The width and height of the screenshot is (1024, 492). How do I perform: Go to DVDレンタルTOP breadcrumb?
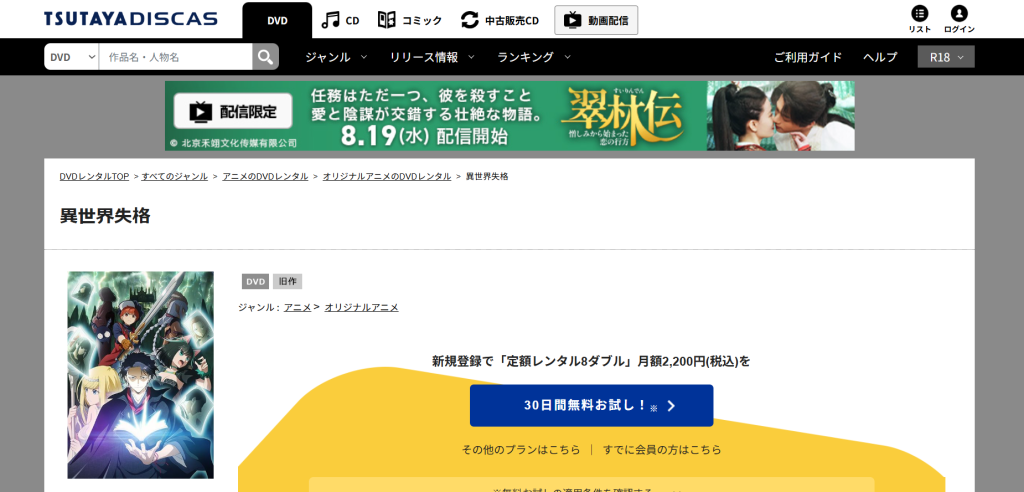[94, 176]
